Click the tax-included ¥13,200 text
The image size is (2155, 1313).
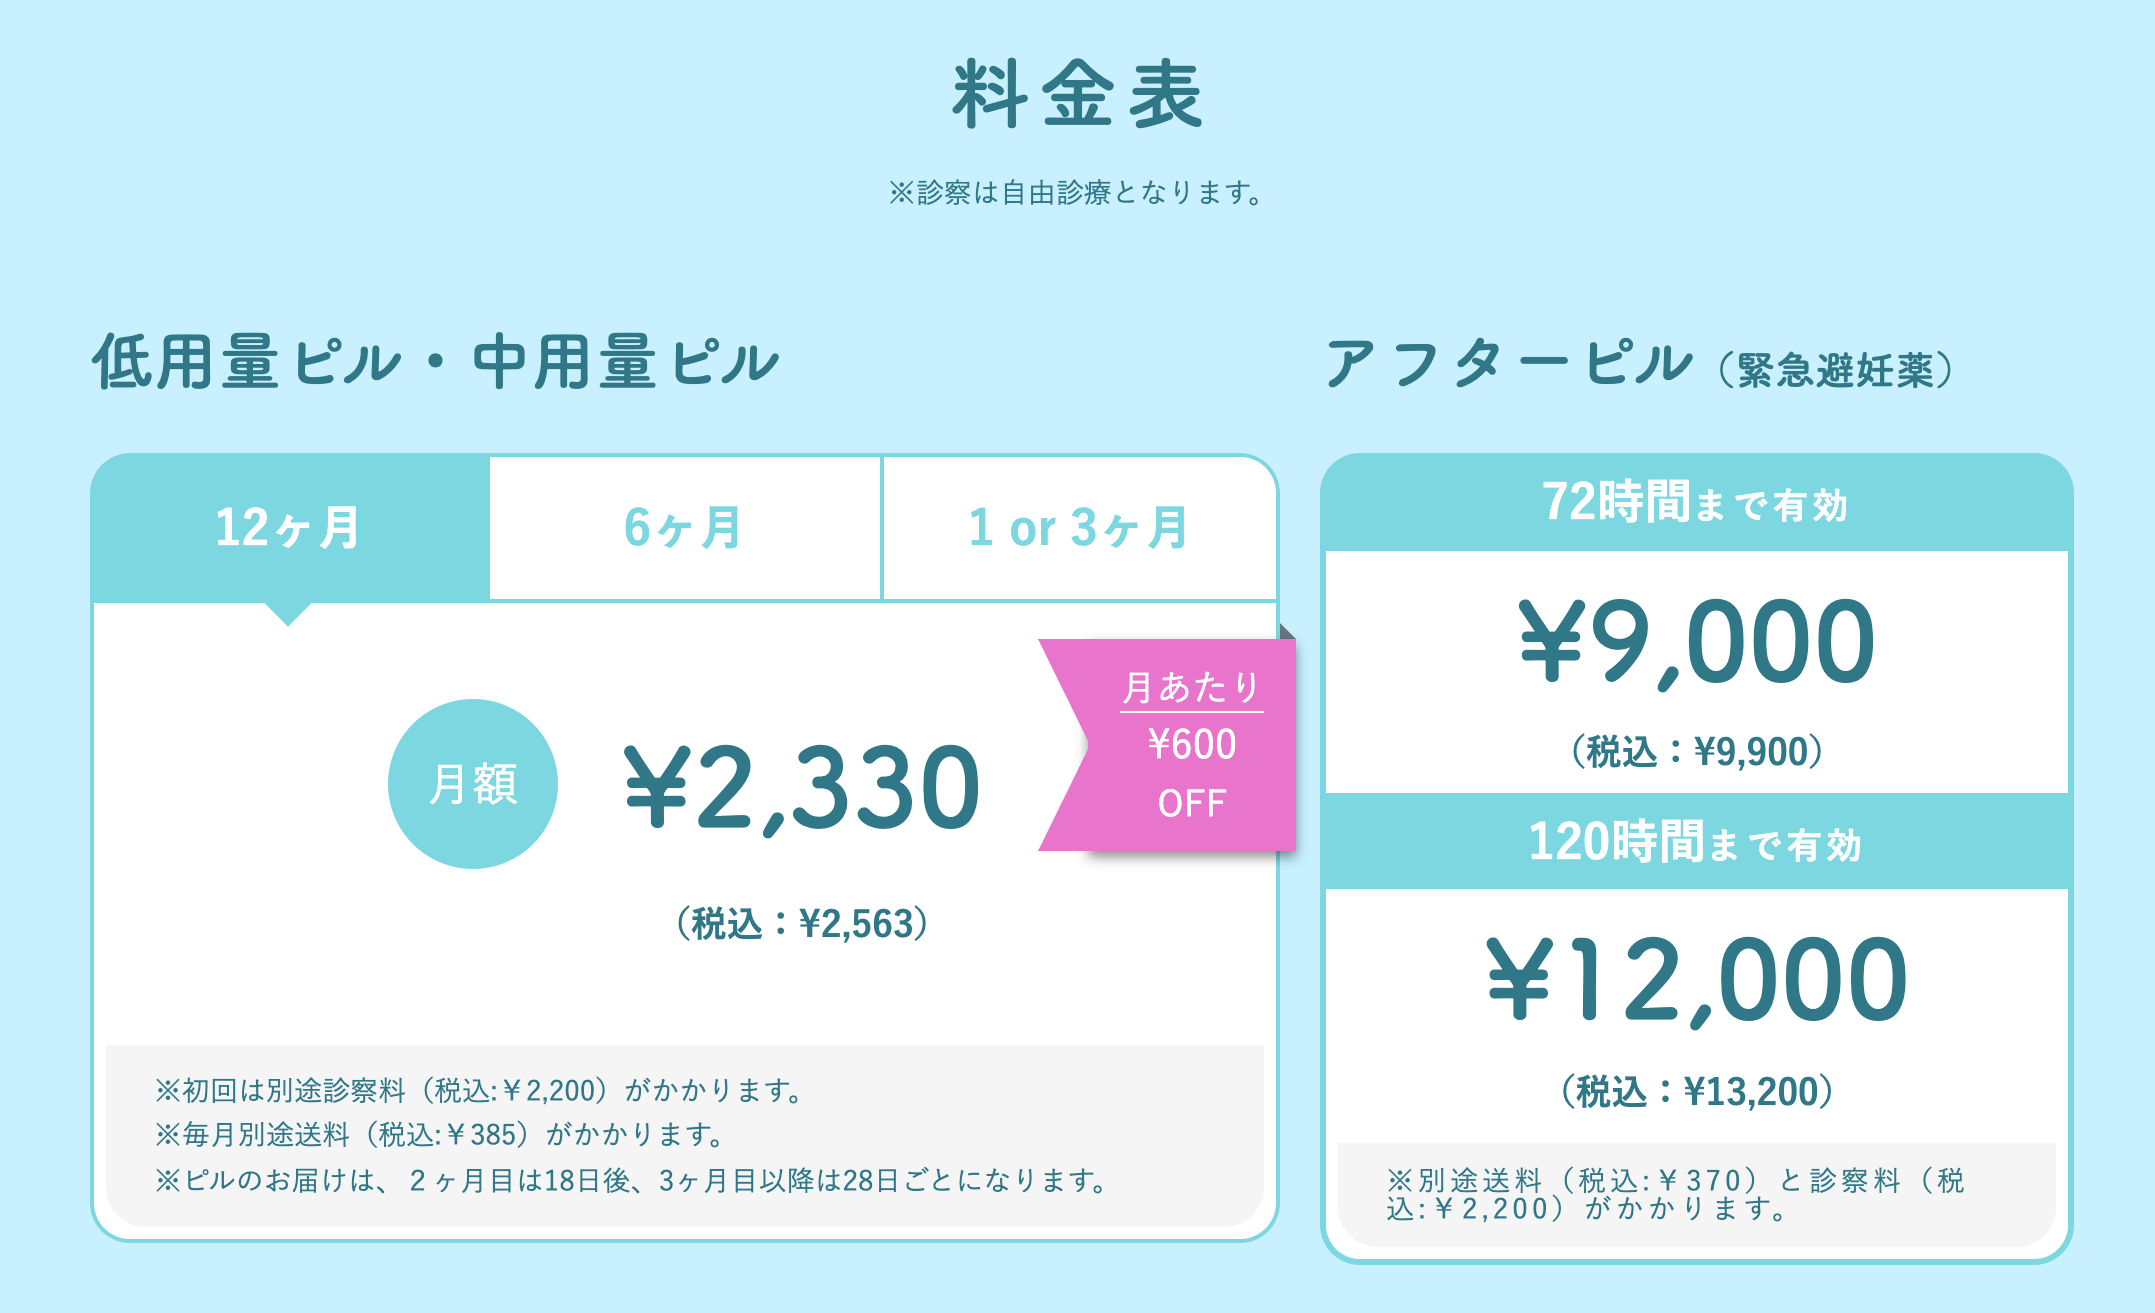coord(1697,1092)
